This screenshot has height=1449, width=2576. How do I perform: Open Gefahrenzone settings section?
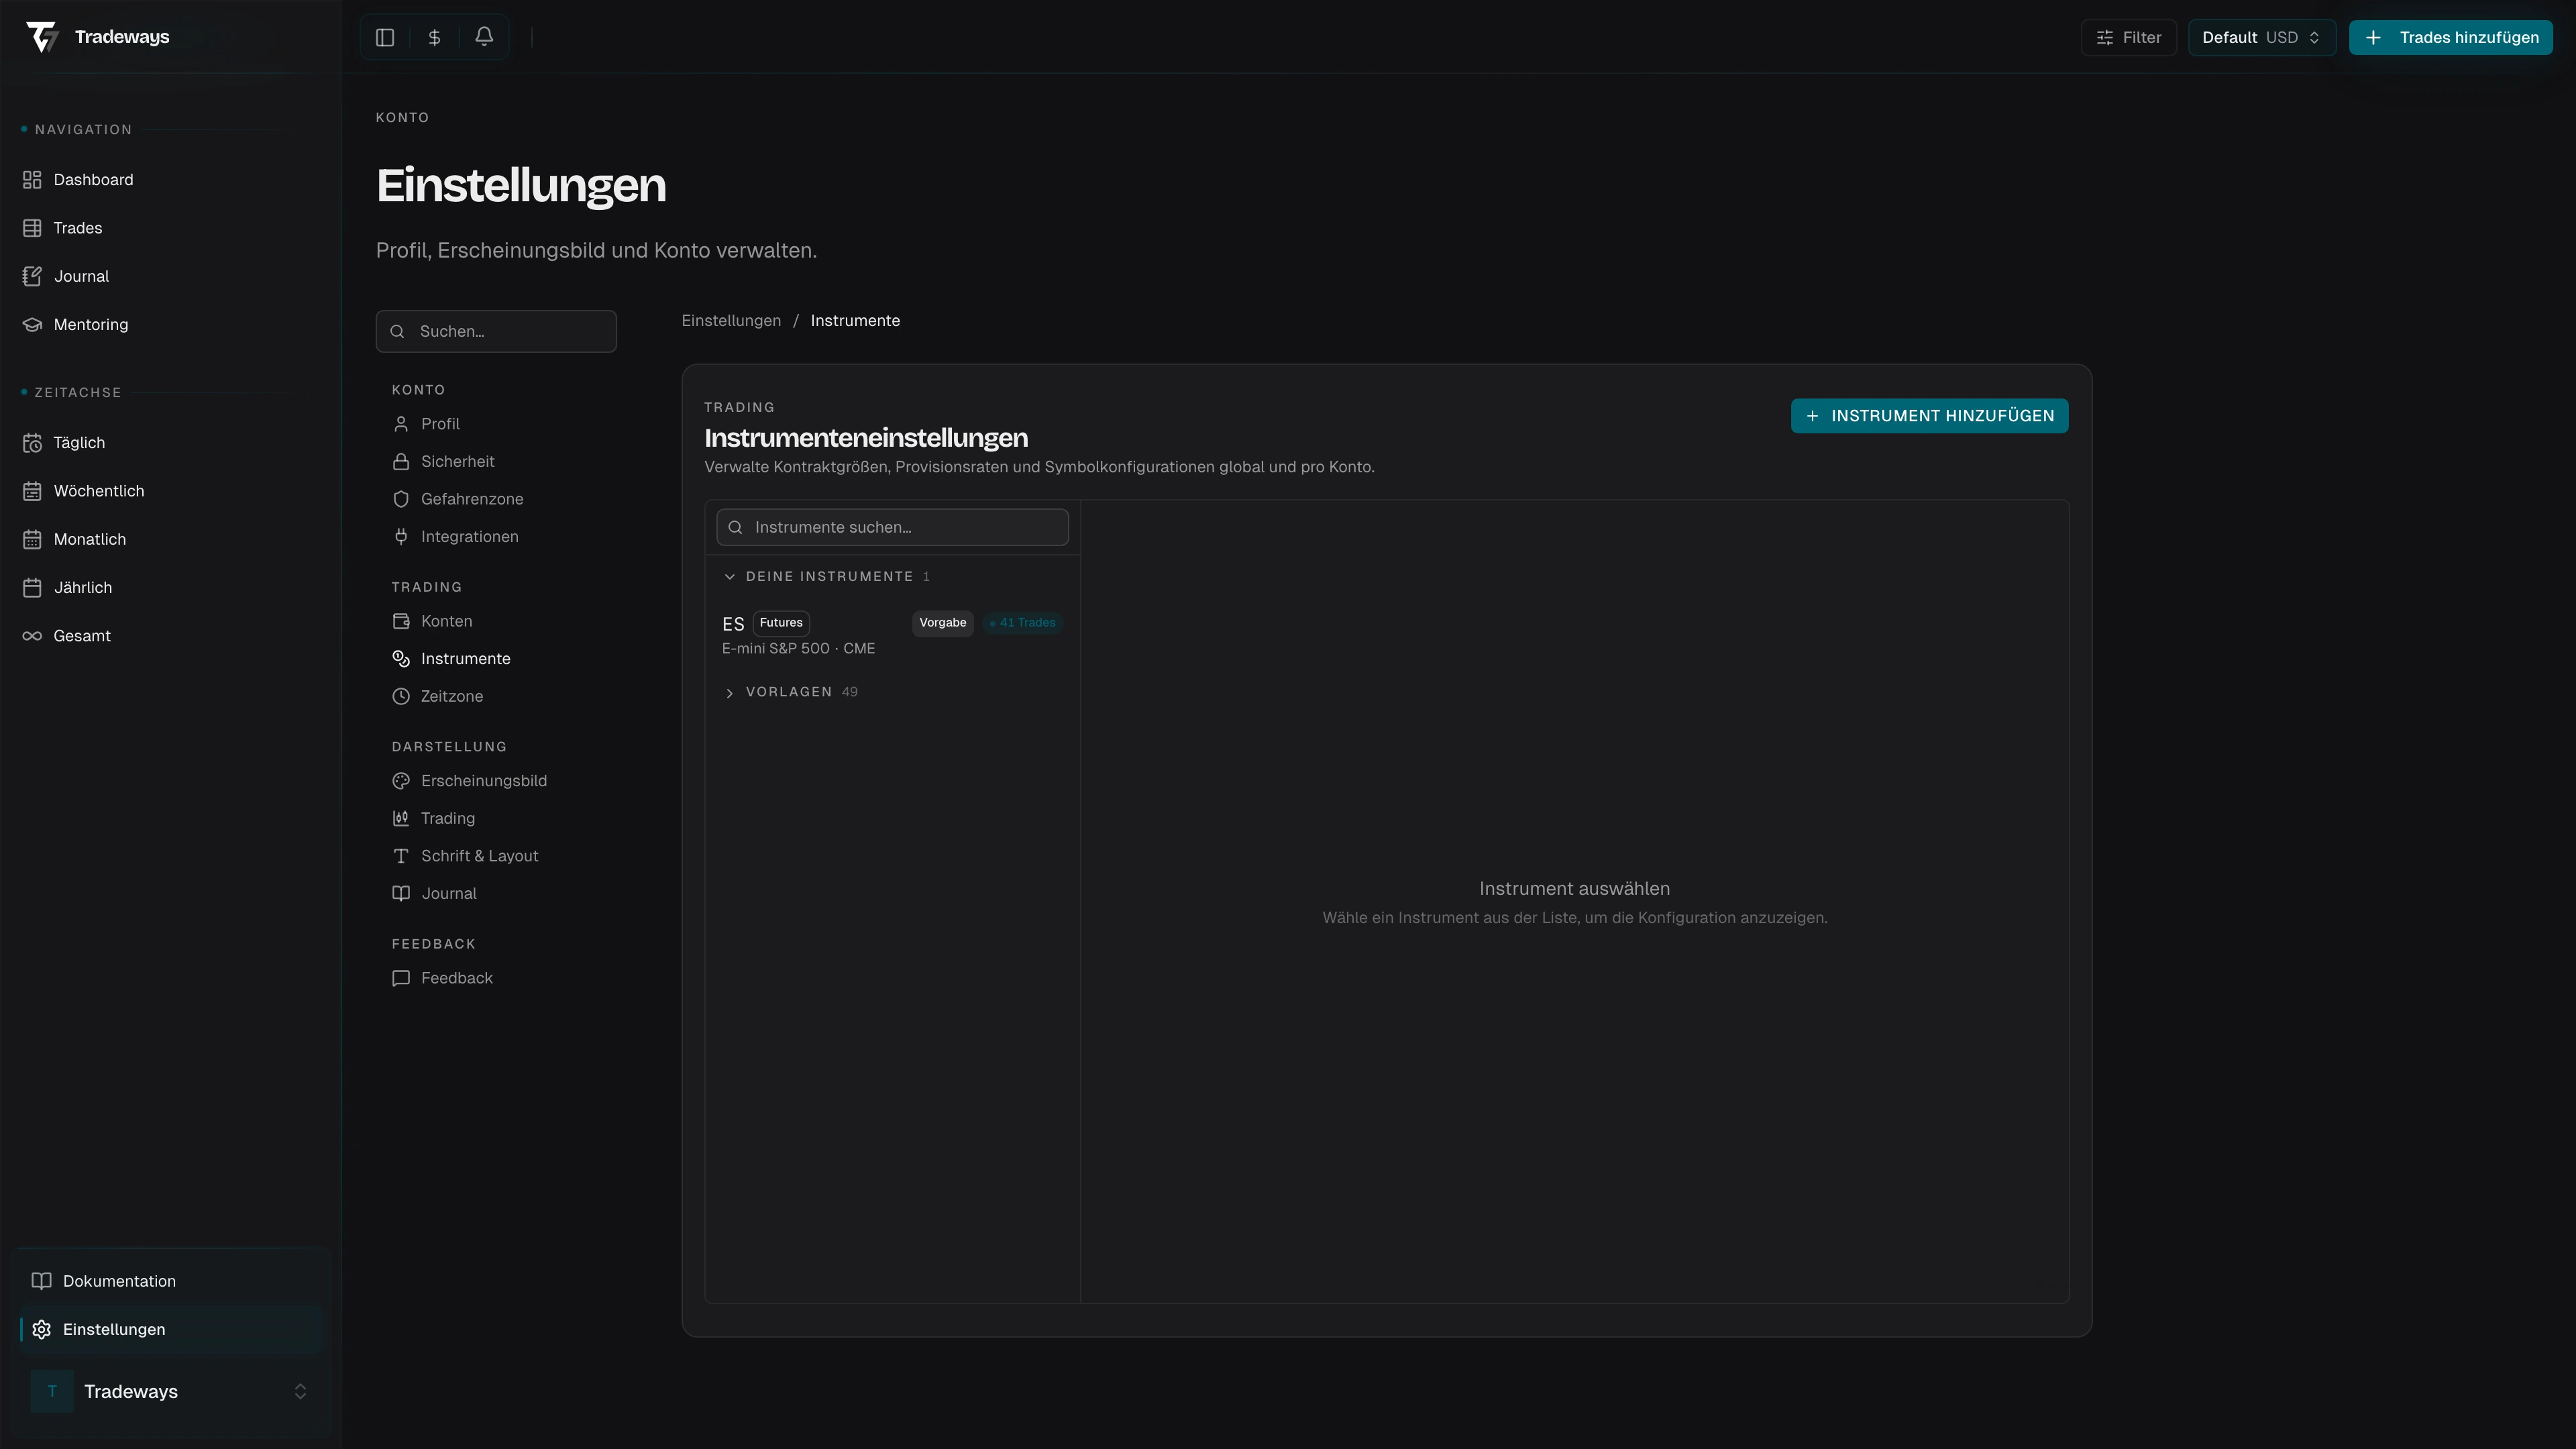[471, 499]
